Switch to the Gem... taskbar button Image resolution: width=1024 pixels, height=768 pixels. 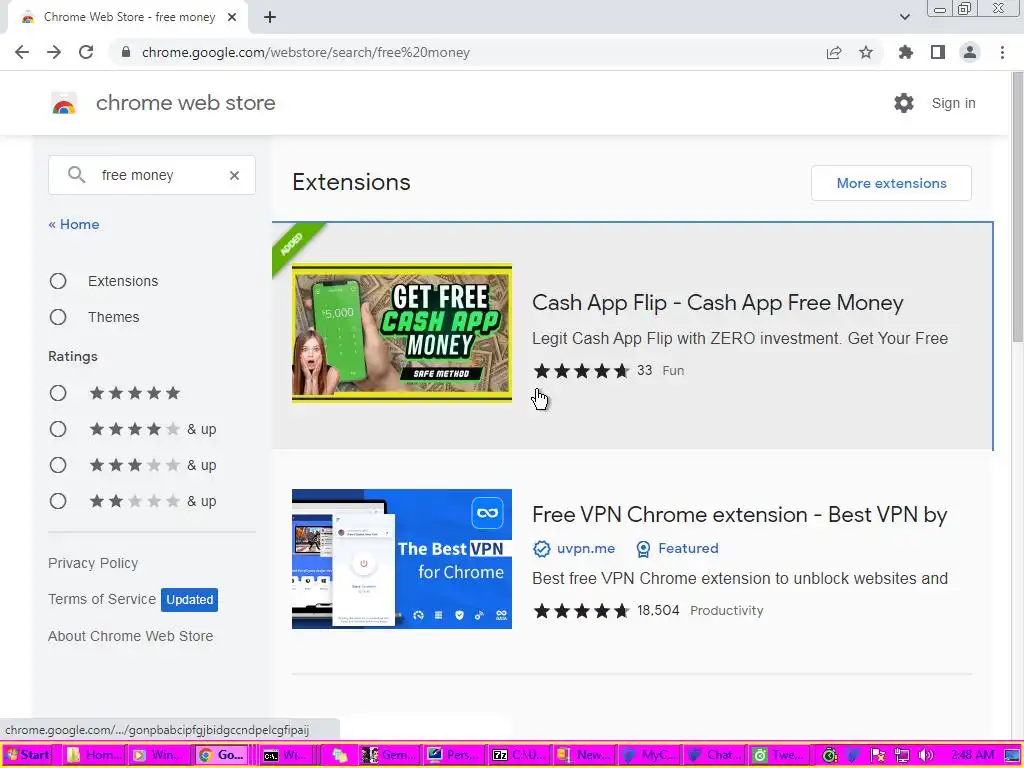point(390,755)
